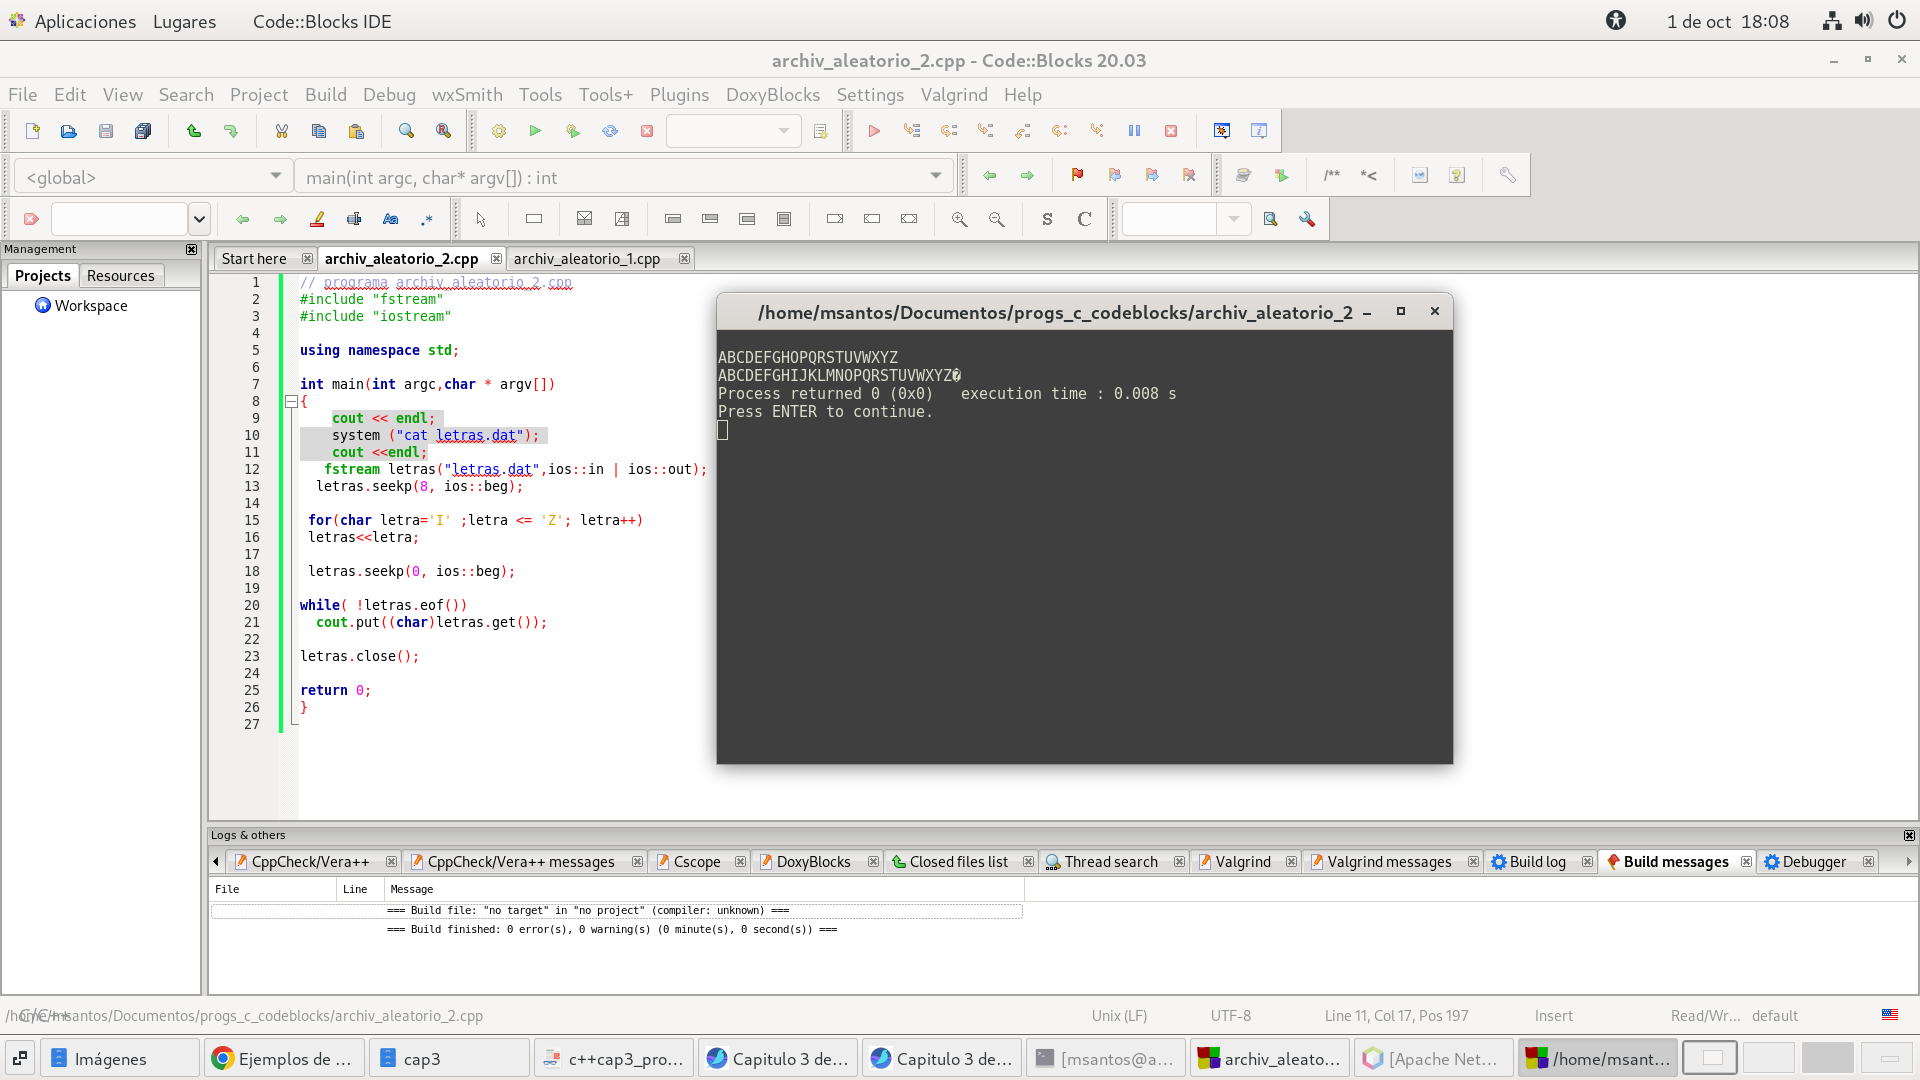Select the Build log tab
Screen dimensions: 1920x1080
pyautogui.click(x=1537, y=861)
